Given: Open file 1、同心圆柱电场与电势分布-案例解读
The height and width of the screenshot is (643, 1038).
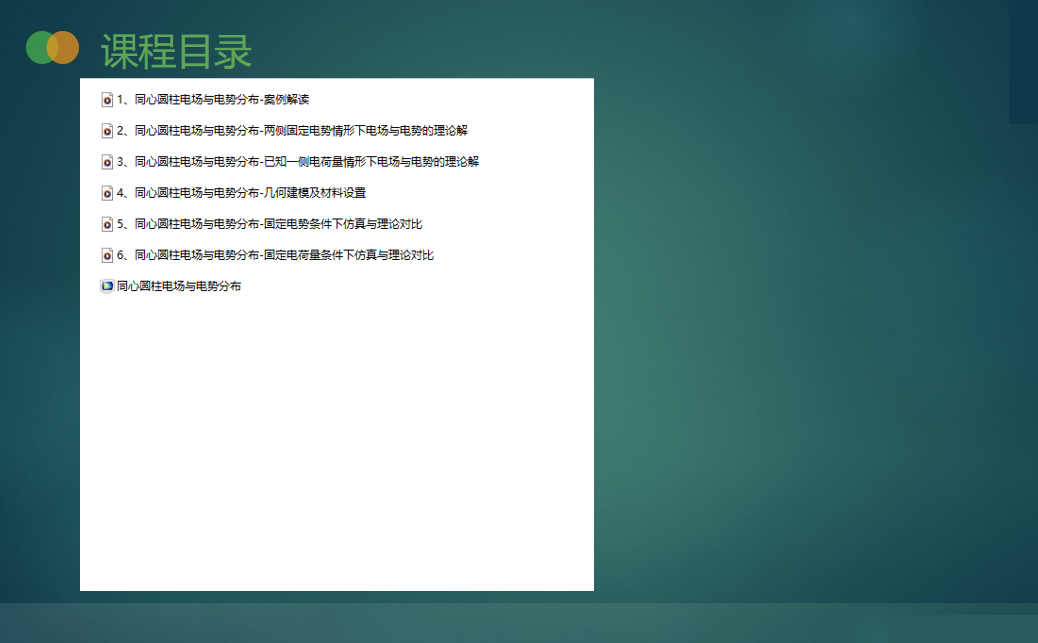Looking at the screenshot, I should (x=213, y=99).
